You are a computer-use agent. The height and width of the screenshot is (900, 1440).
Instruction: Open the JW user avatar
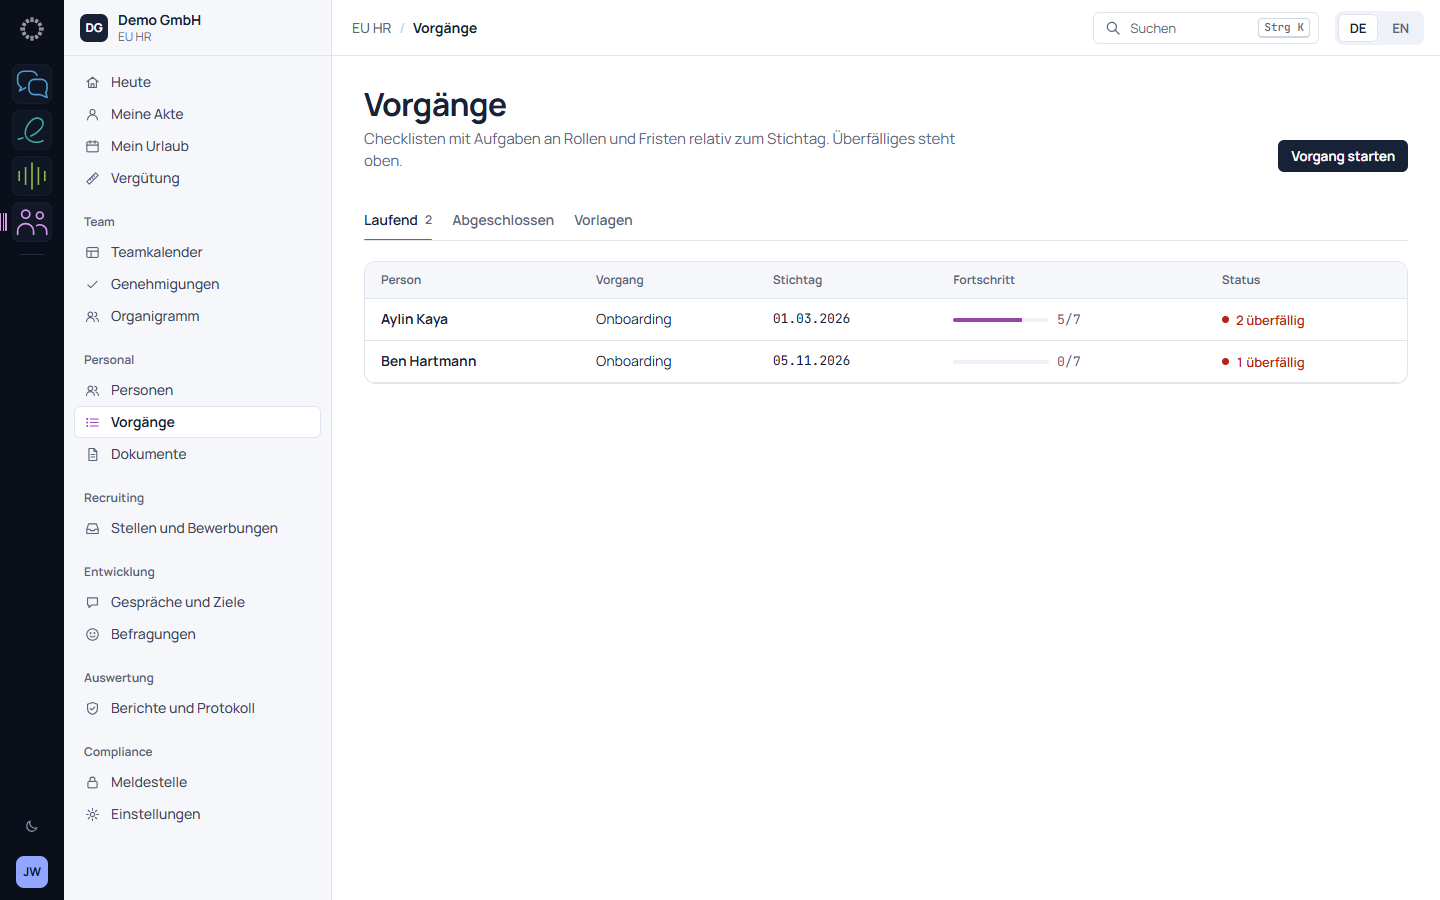(32, 872)
